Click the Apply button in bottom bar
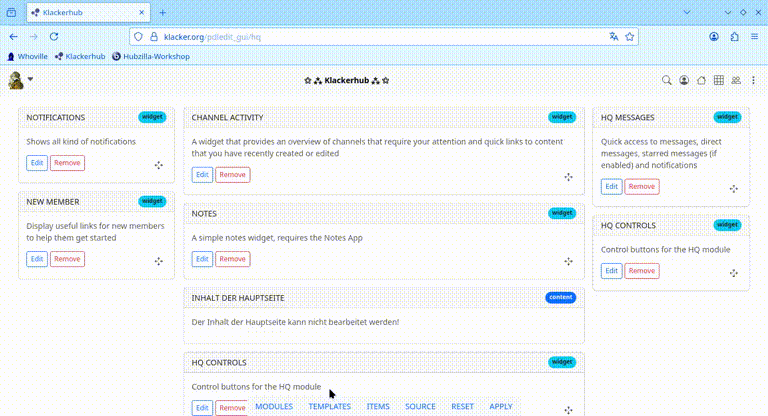This screenshot has width=768, height=416. [x=501, y=407]
